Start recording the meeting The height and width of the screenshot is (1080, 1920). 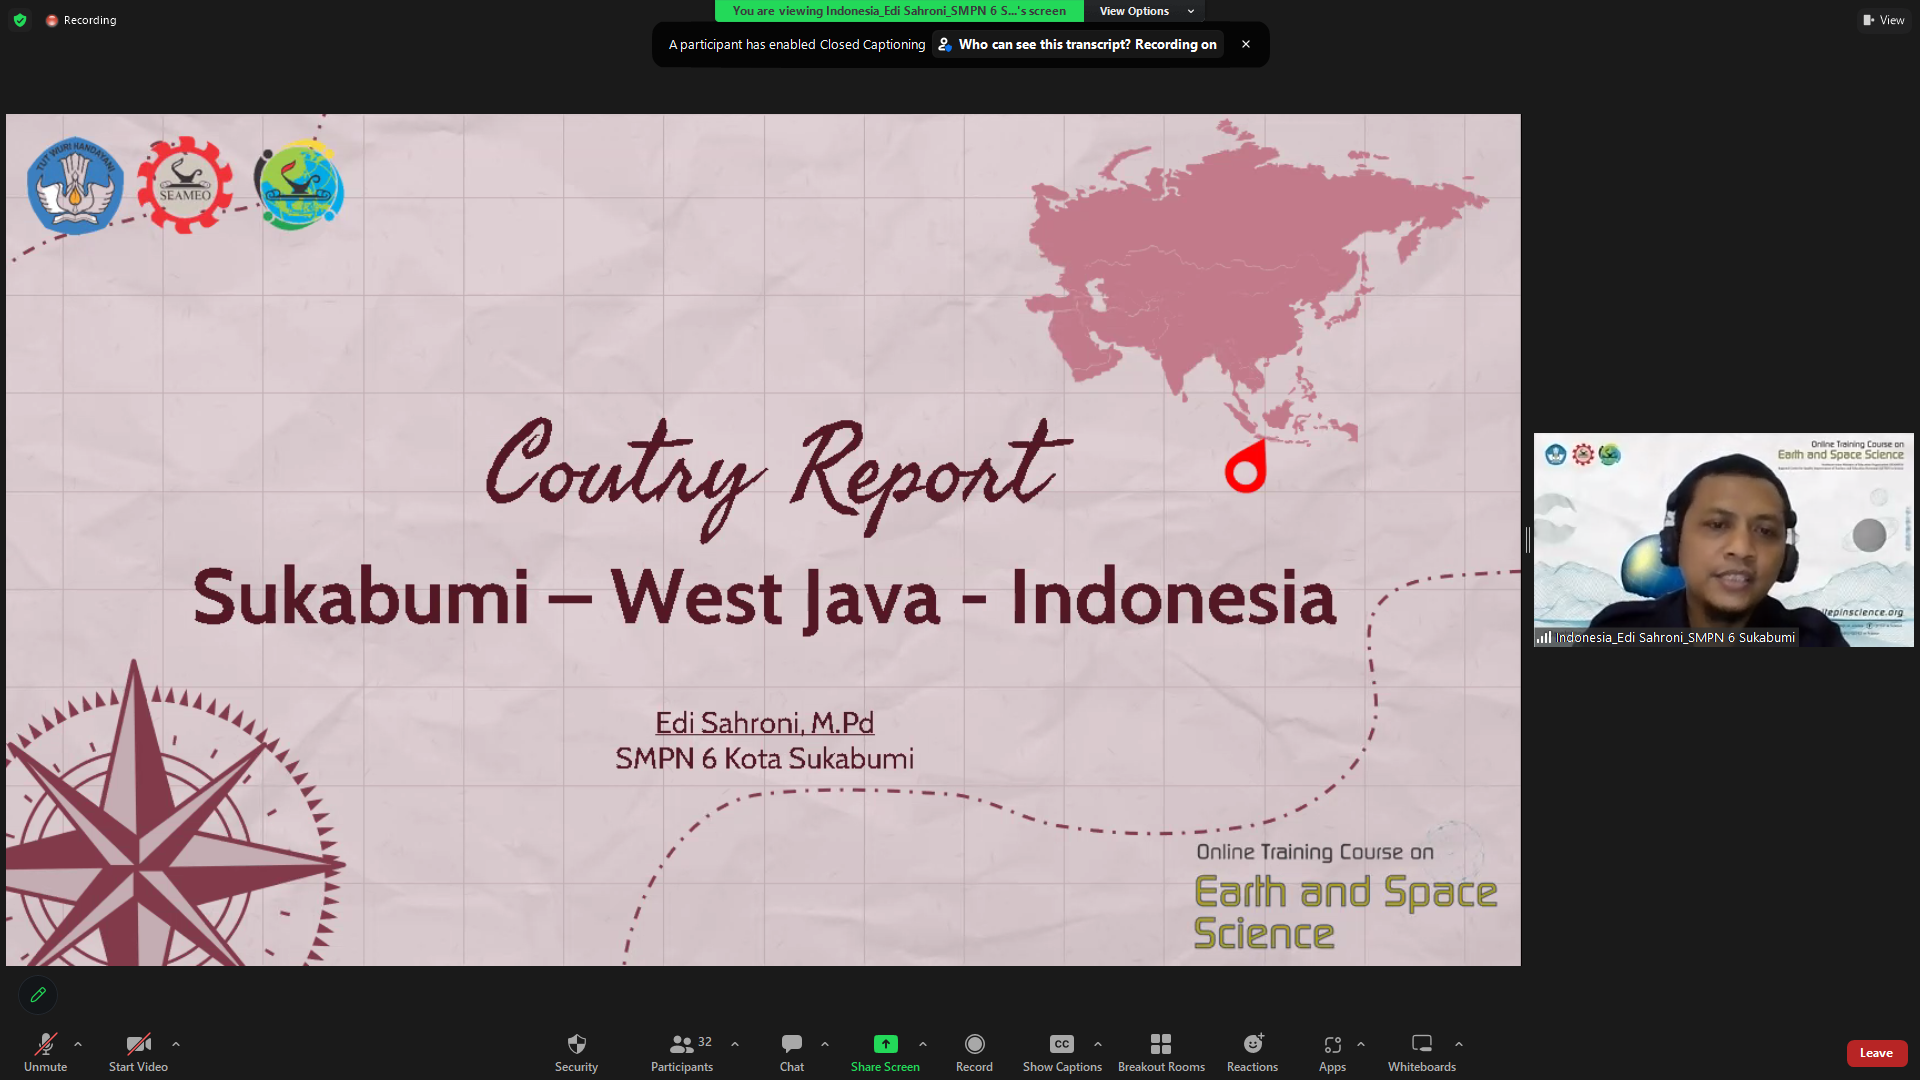974,1052
